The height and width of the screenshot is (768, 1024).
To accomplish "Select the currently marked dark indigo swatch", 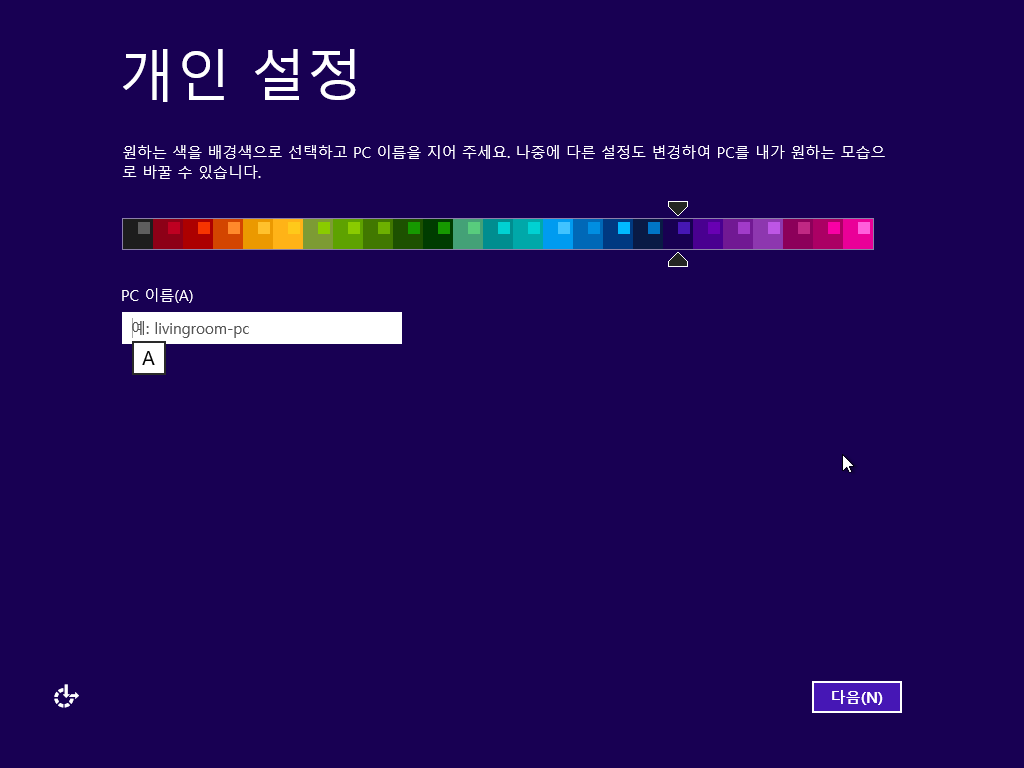I will 679,234.
